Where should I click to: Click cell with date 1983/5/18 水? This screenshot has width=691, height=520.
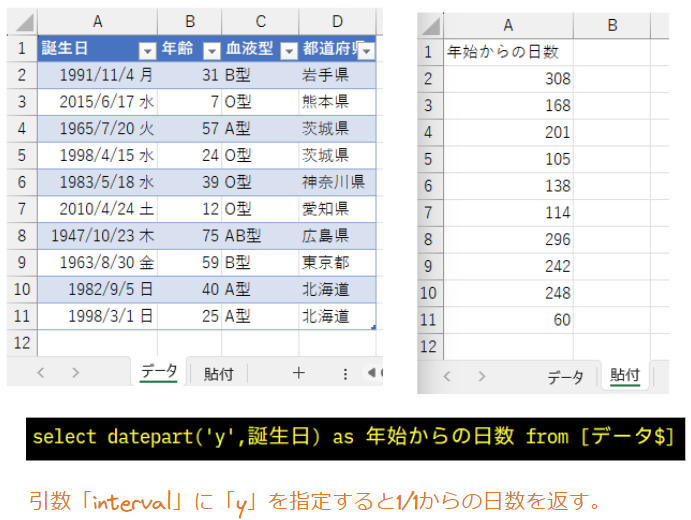coord(97,182)
